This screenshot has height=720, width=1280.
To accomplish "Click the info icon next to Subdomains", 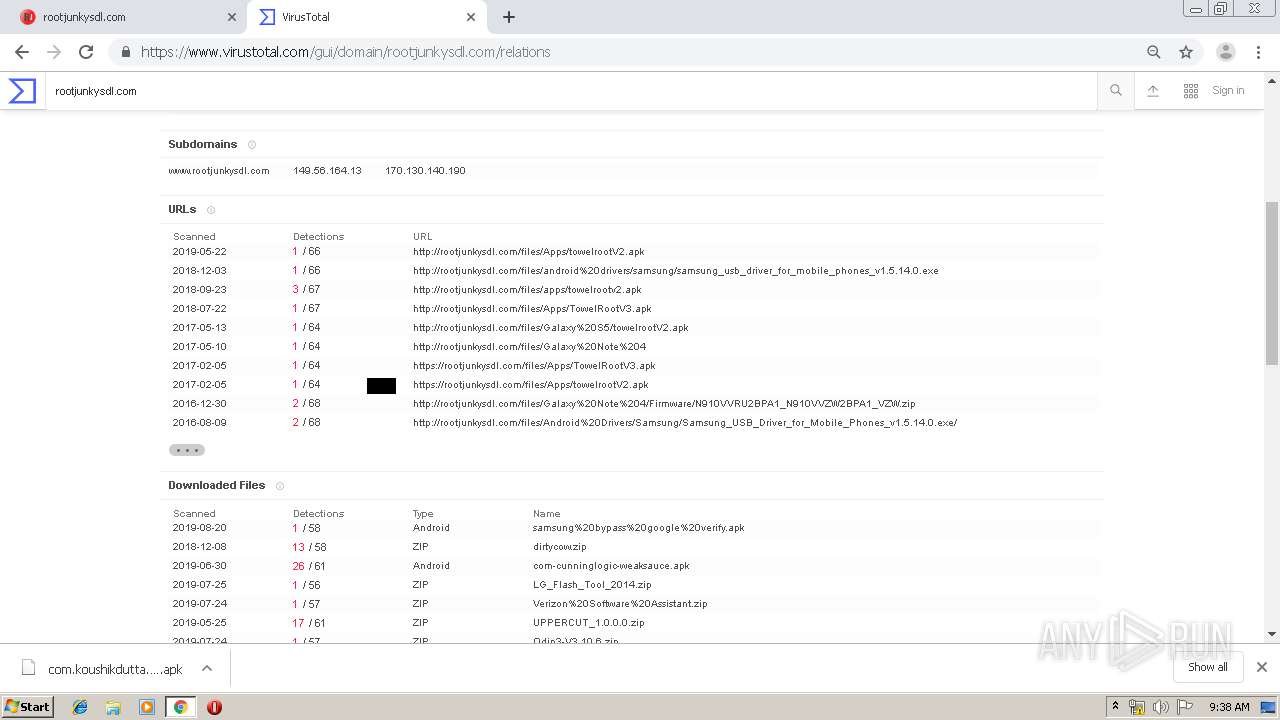I will pos(252,145).
